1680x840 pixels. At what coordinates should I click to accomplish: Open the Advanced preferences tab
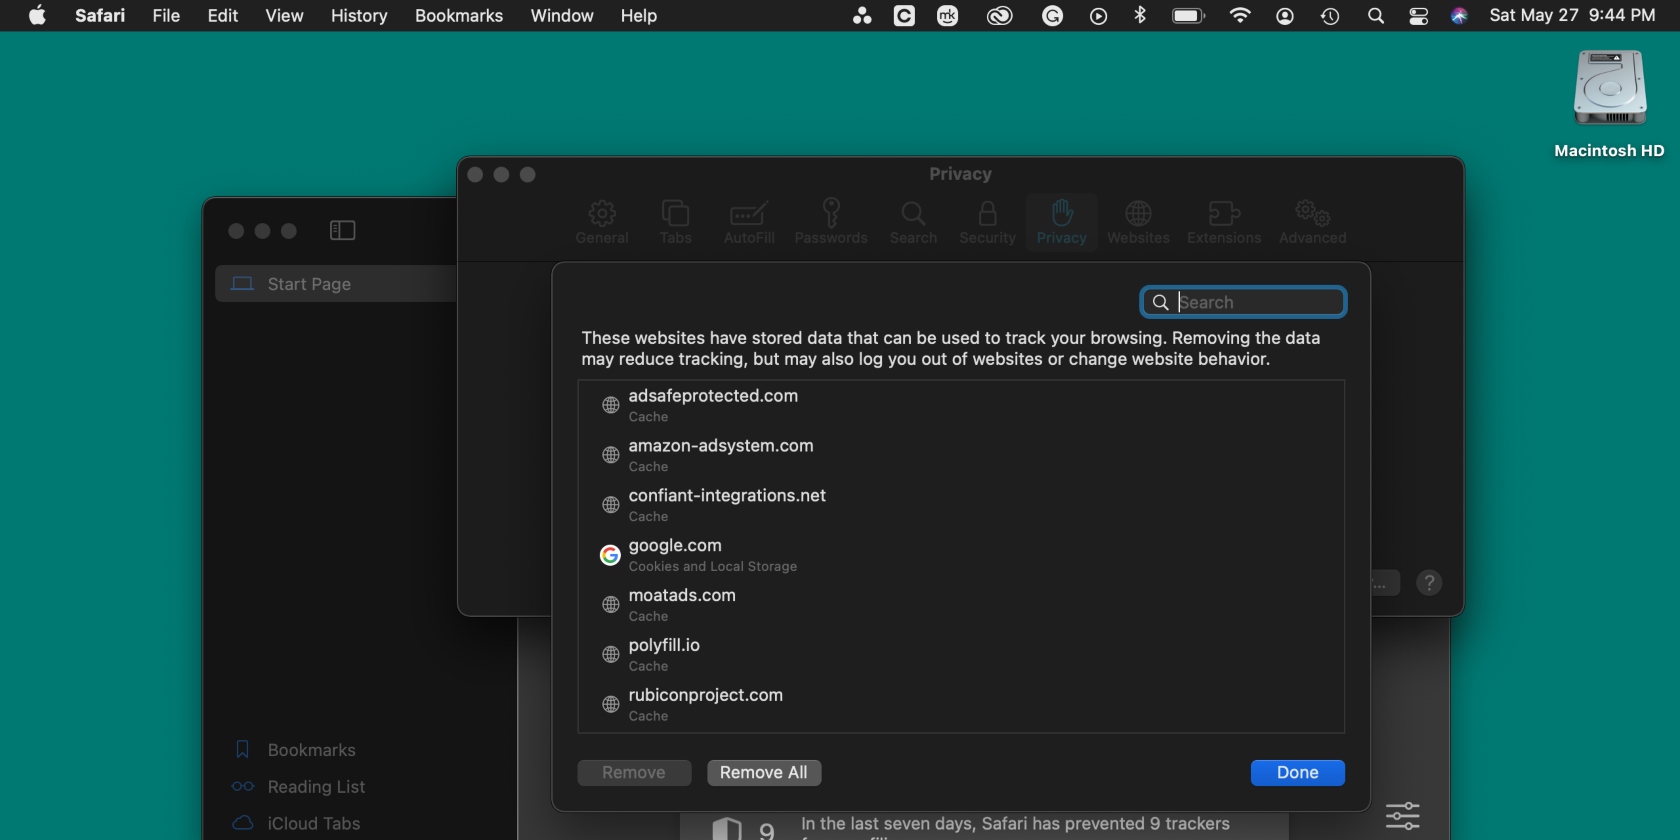pos(1312,222)
